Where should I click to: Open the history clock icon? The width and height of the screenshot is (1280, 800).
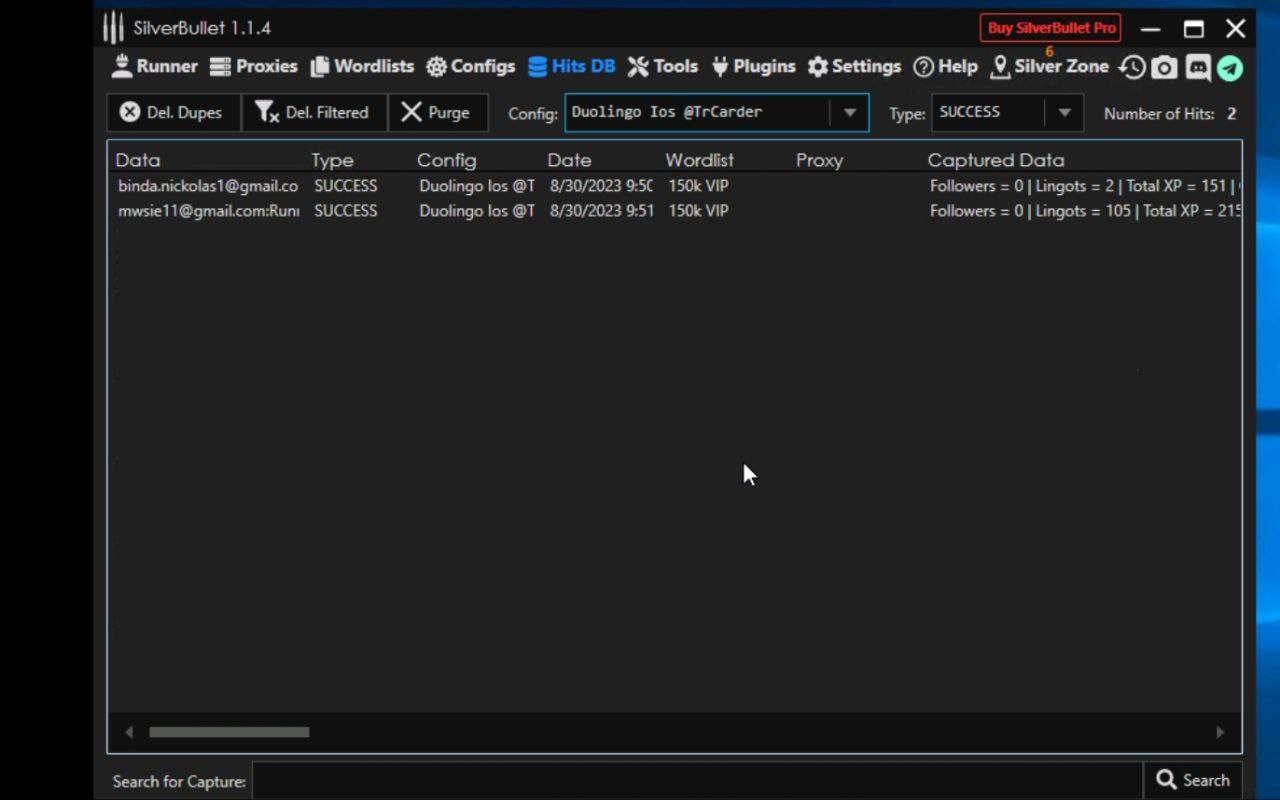[1132, 67]
